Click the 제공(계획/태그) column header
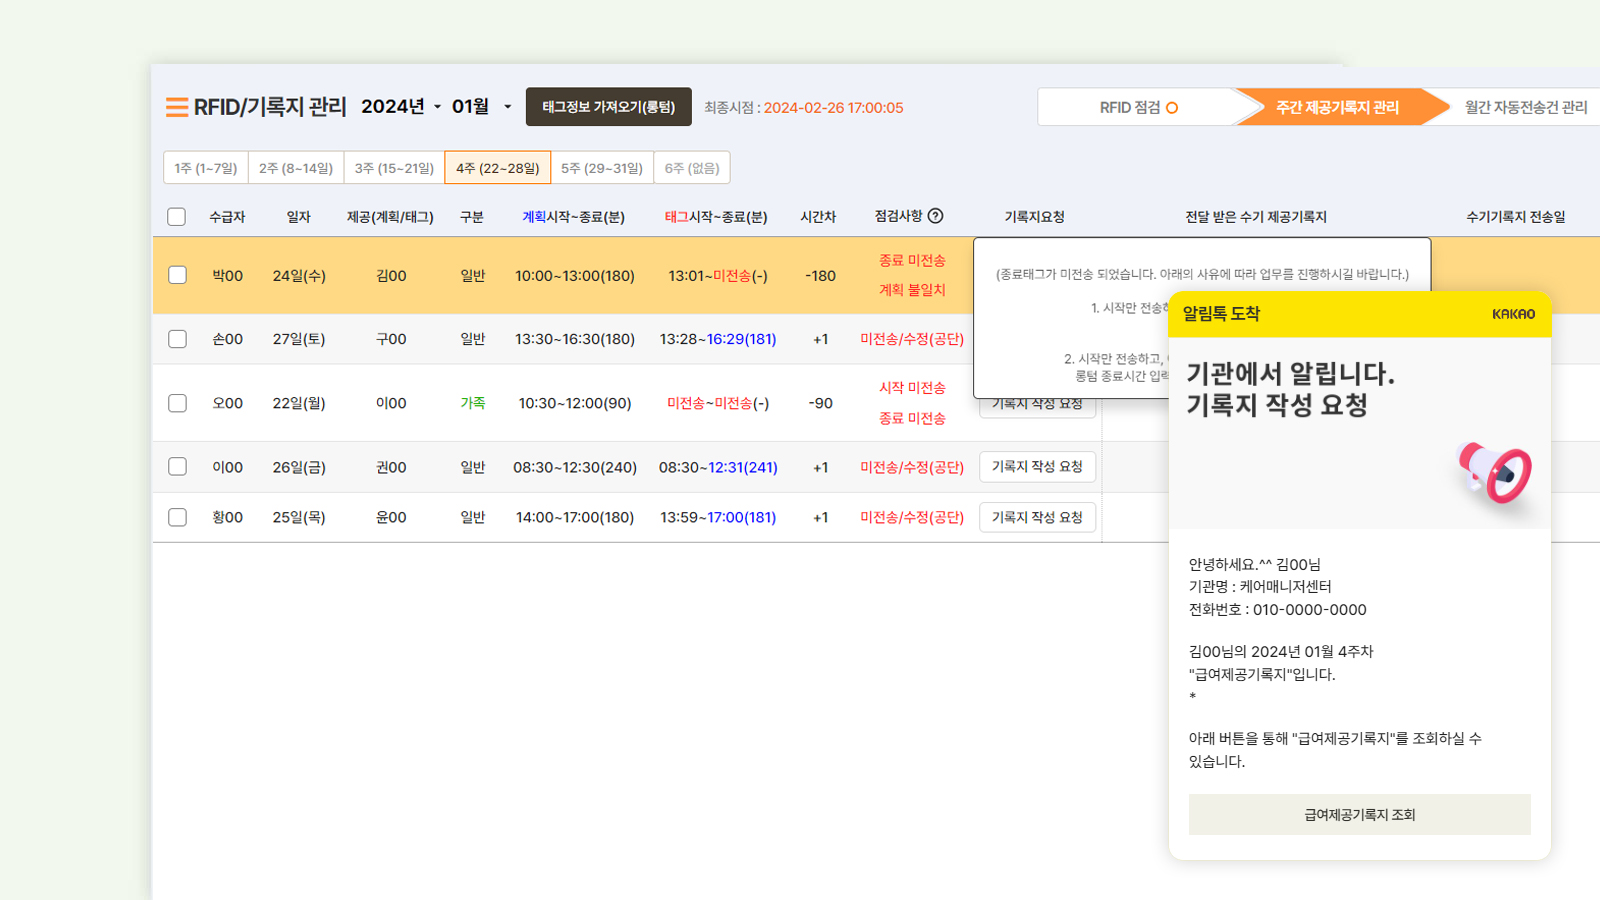This screenshot has height=900, width=1600. click(x=390, y=217)
